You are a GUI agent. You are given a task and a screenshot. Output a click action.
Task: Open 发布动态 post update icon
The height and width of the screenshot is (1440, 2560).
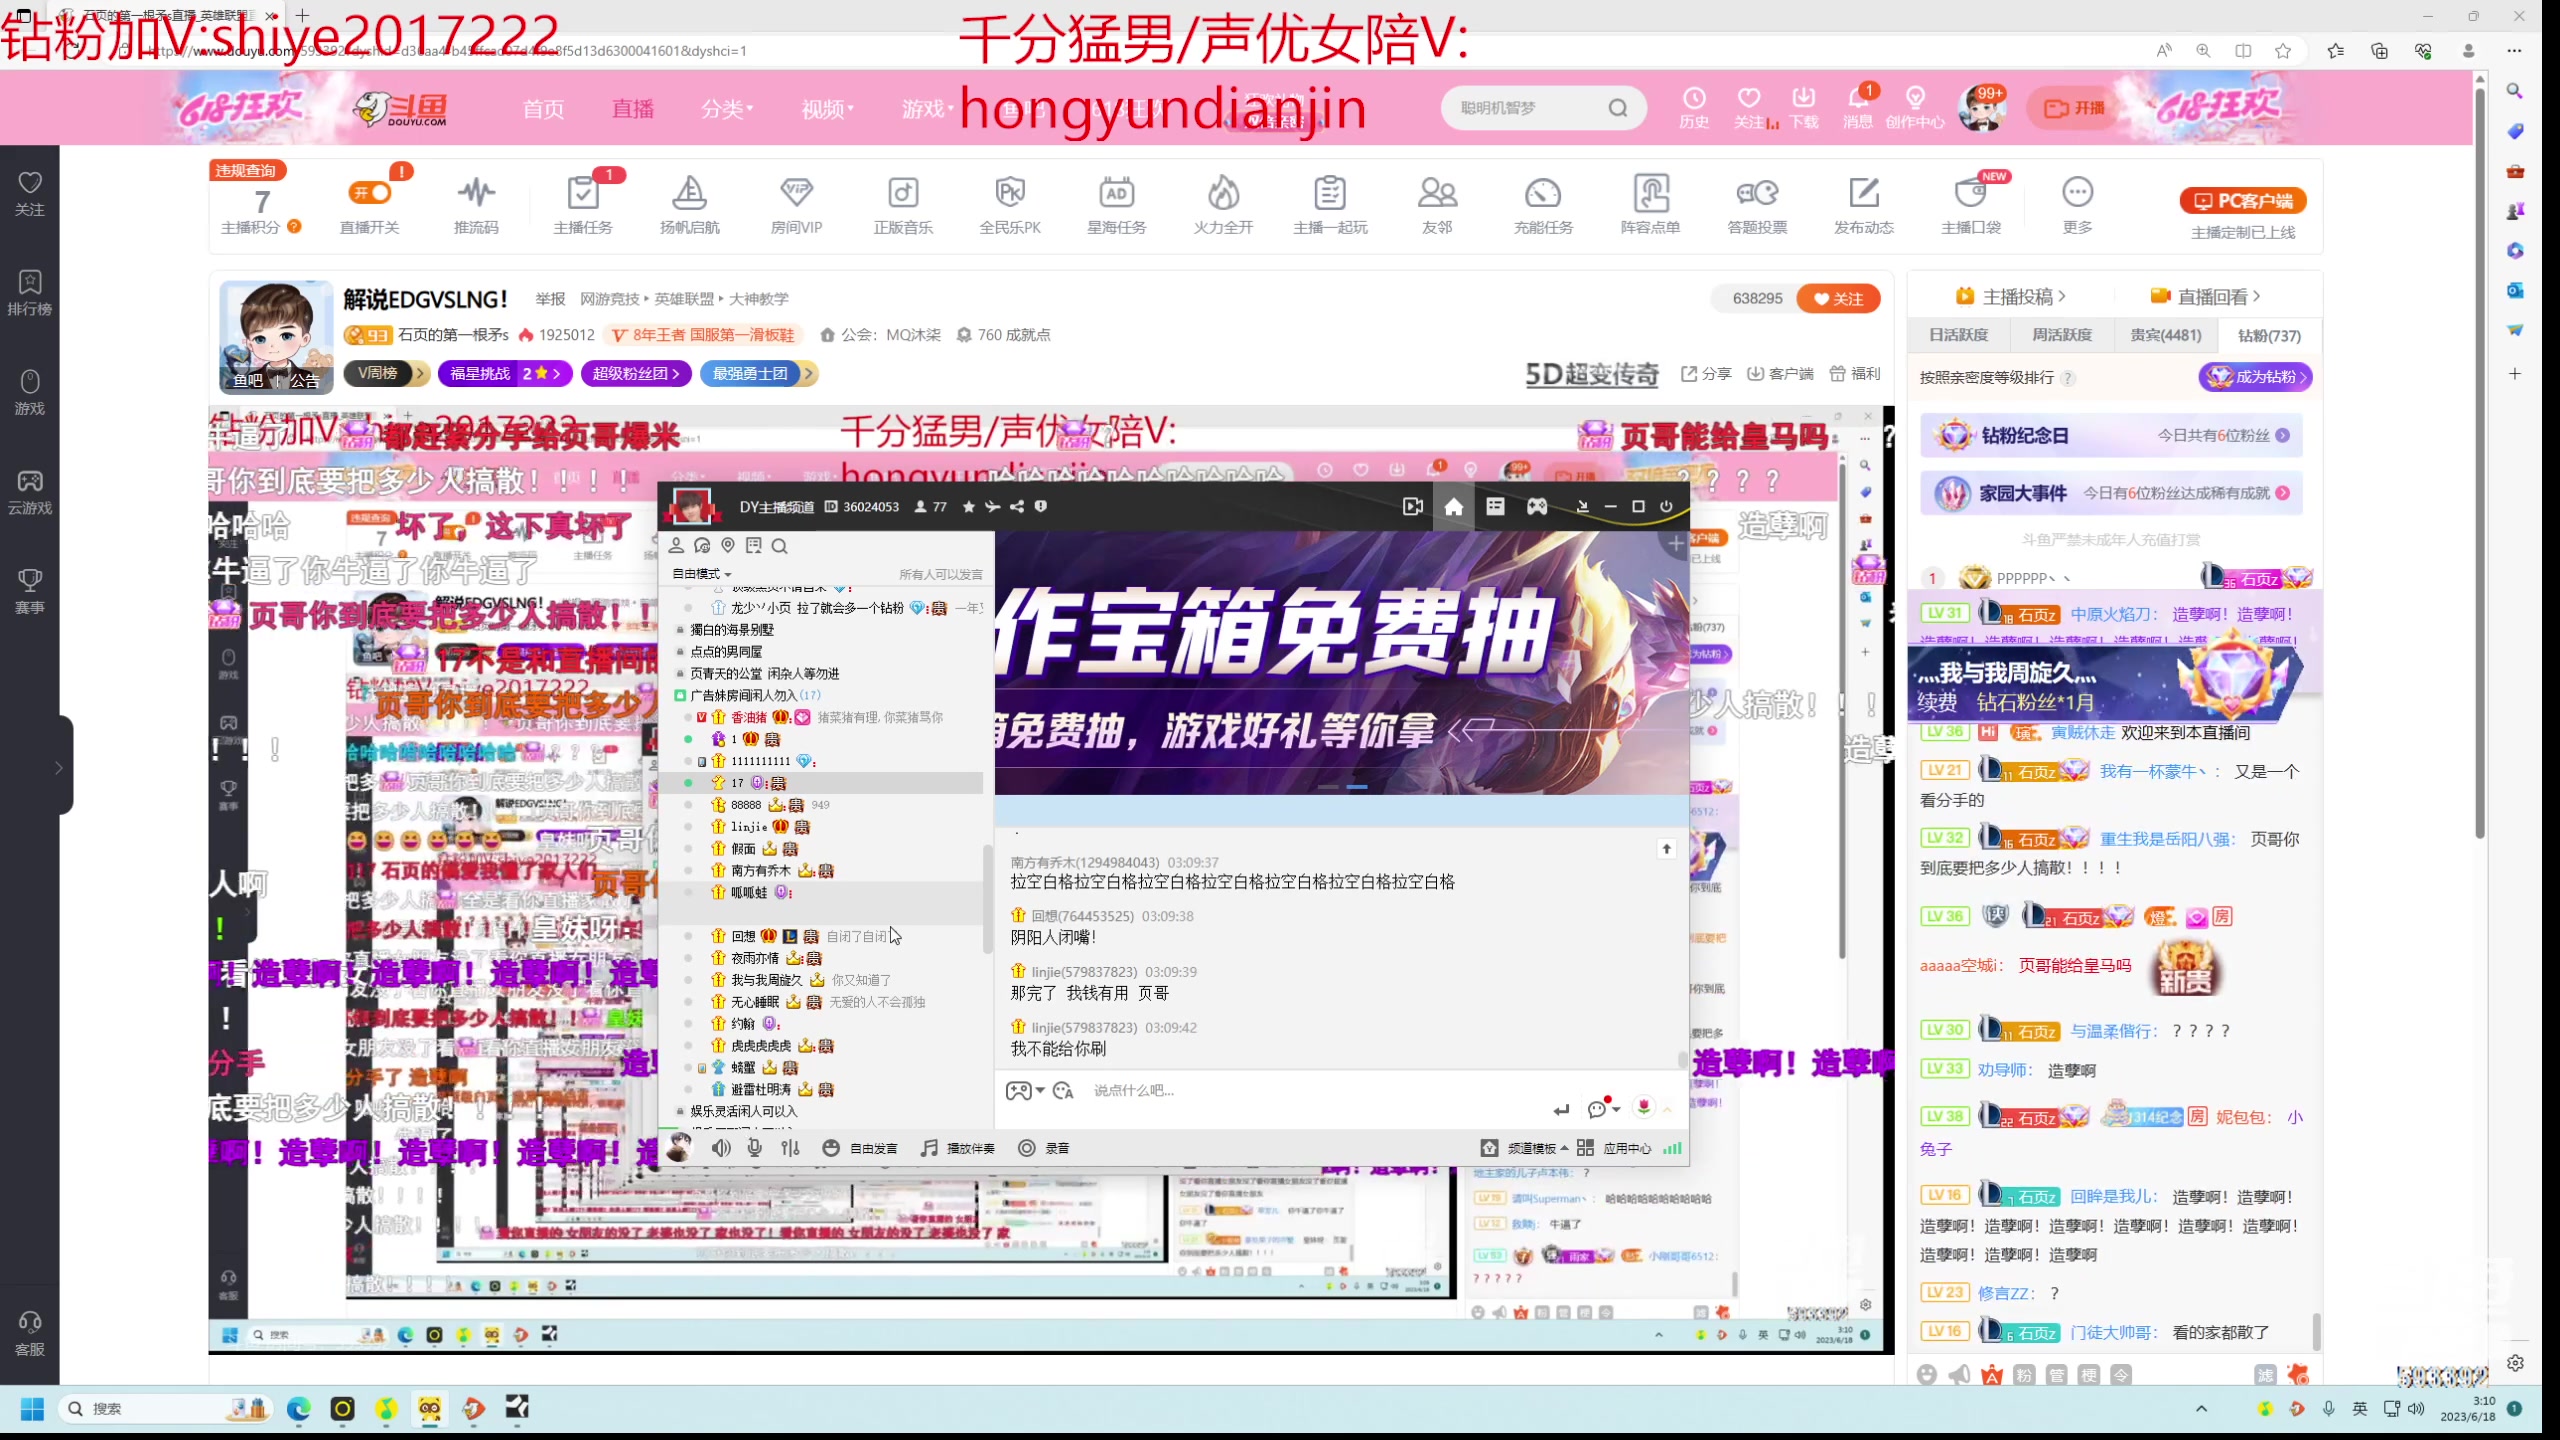point(1864,205)
